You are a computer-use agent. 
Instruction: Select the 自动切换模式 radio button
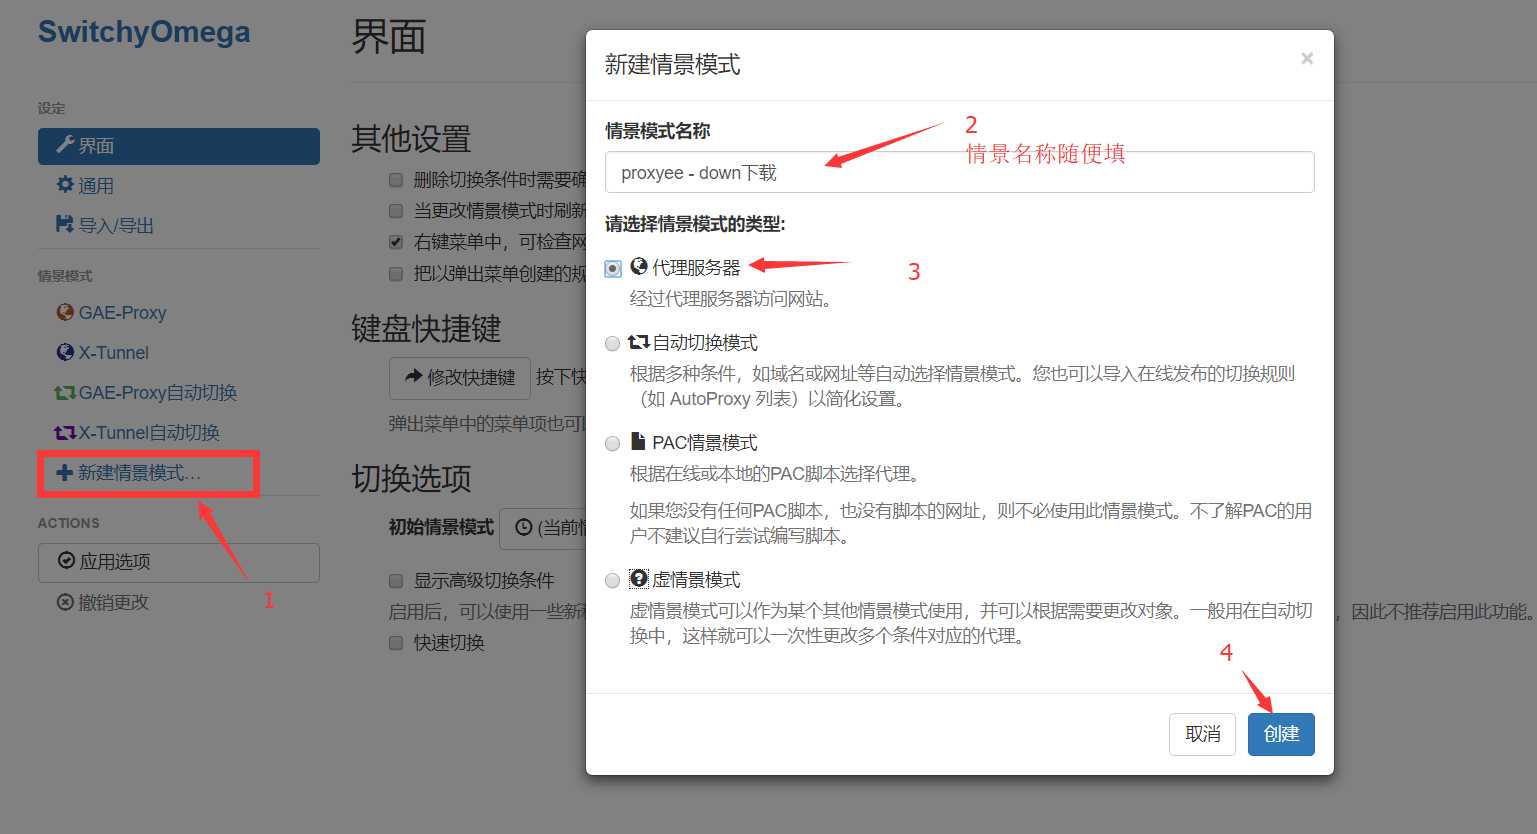coord(613,344)
